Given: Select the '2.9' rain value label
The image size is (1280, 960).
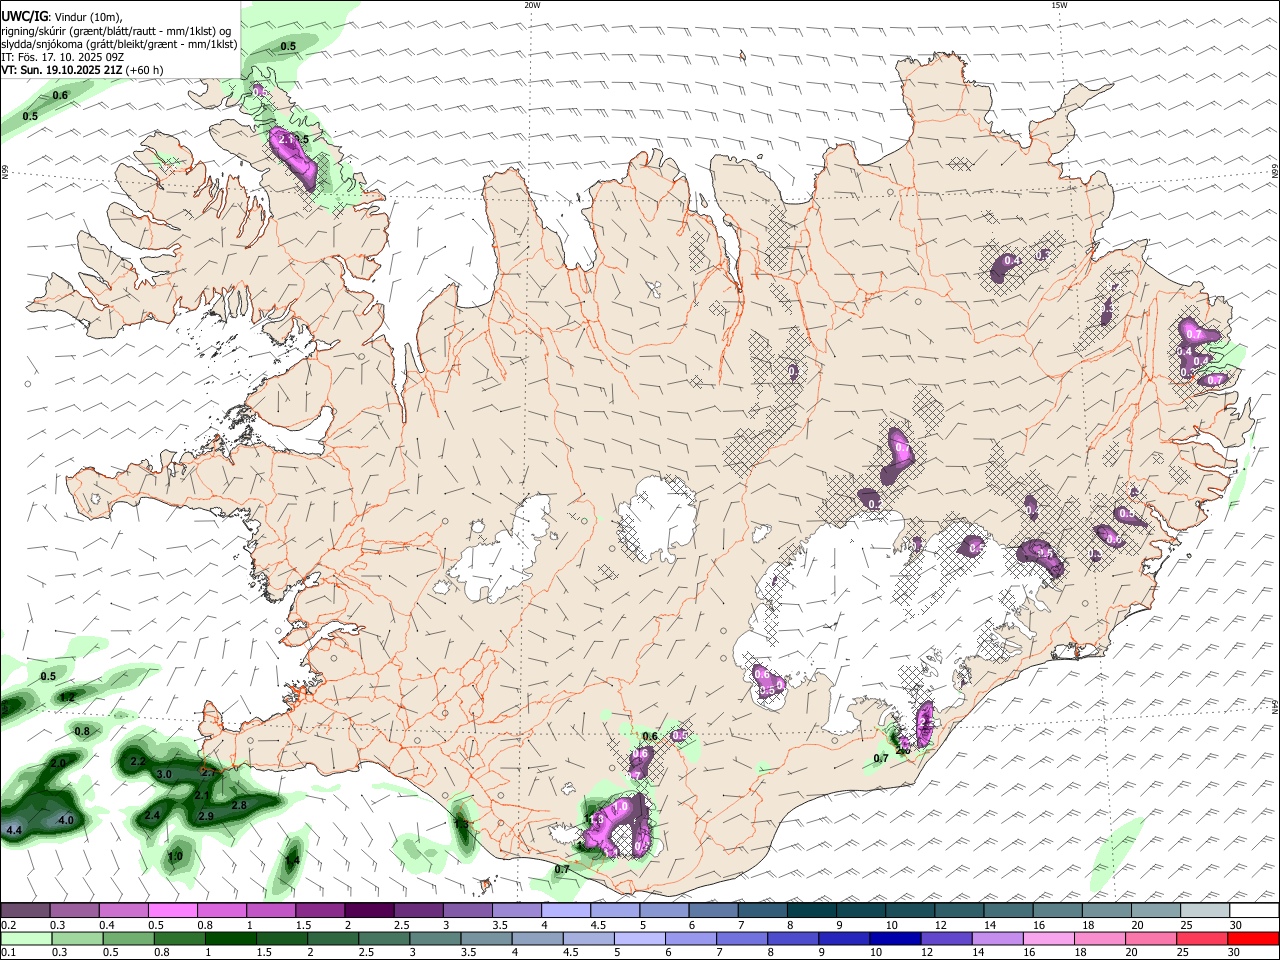Looking at the screenshot, I should (206, 816).
